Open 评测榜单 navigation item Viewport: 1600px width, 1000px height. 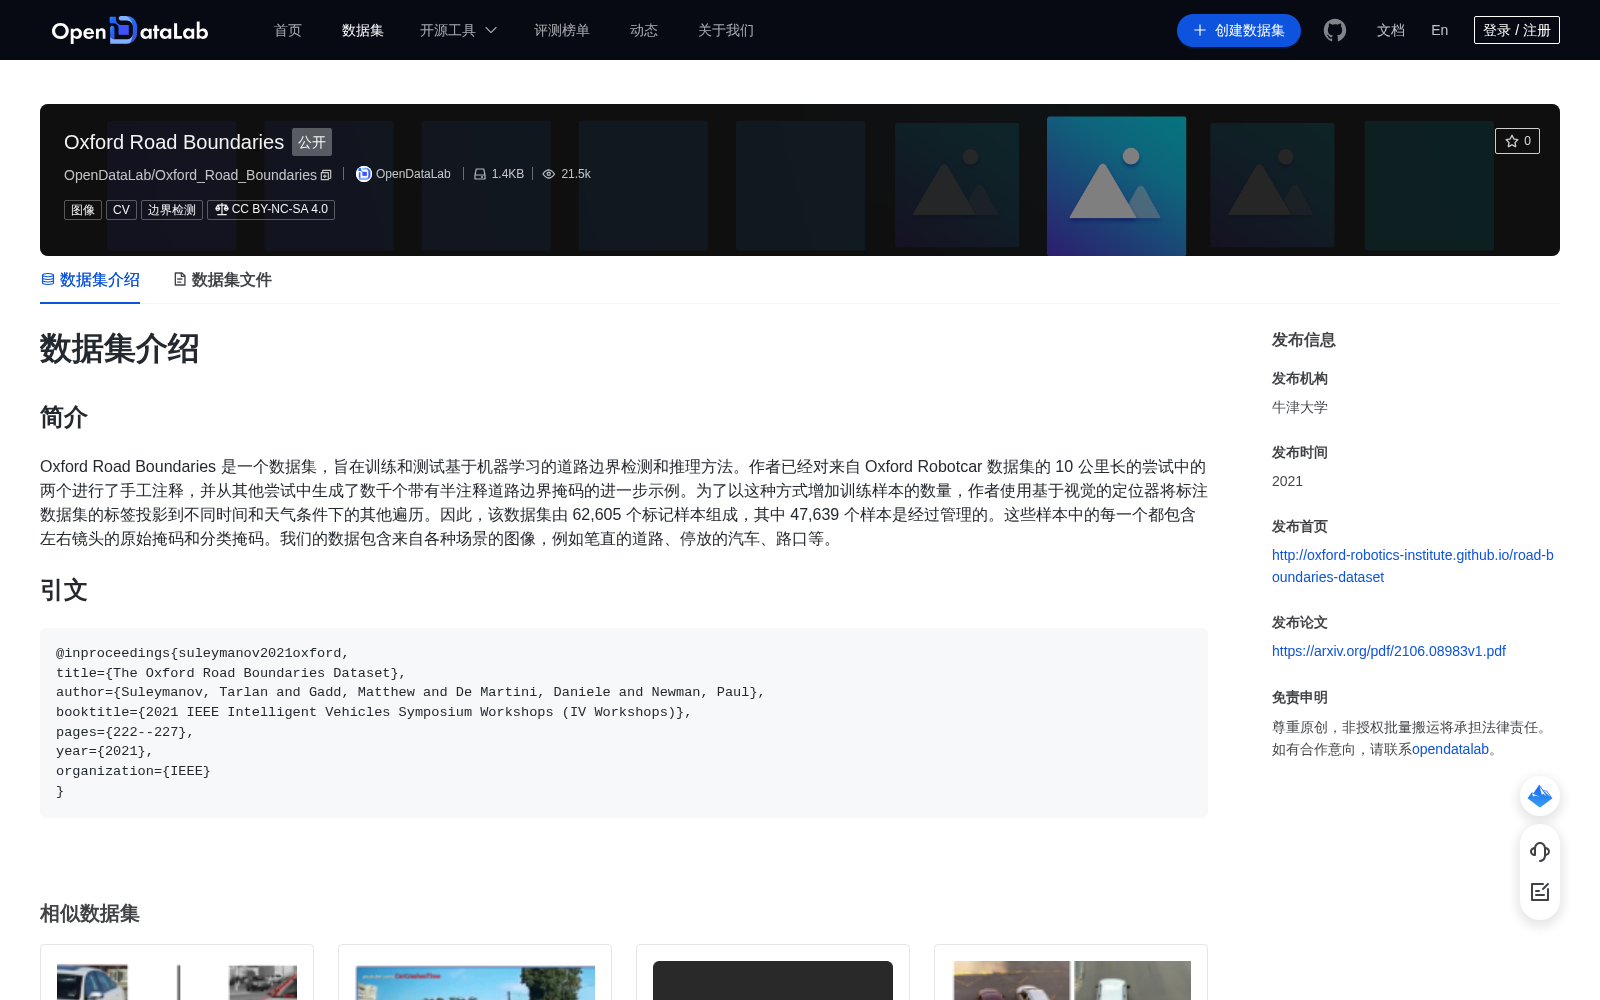562,30
